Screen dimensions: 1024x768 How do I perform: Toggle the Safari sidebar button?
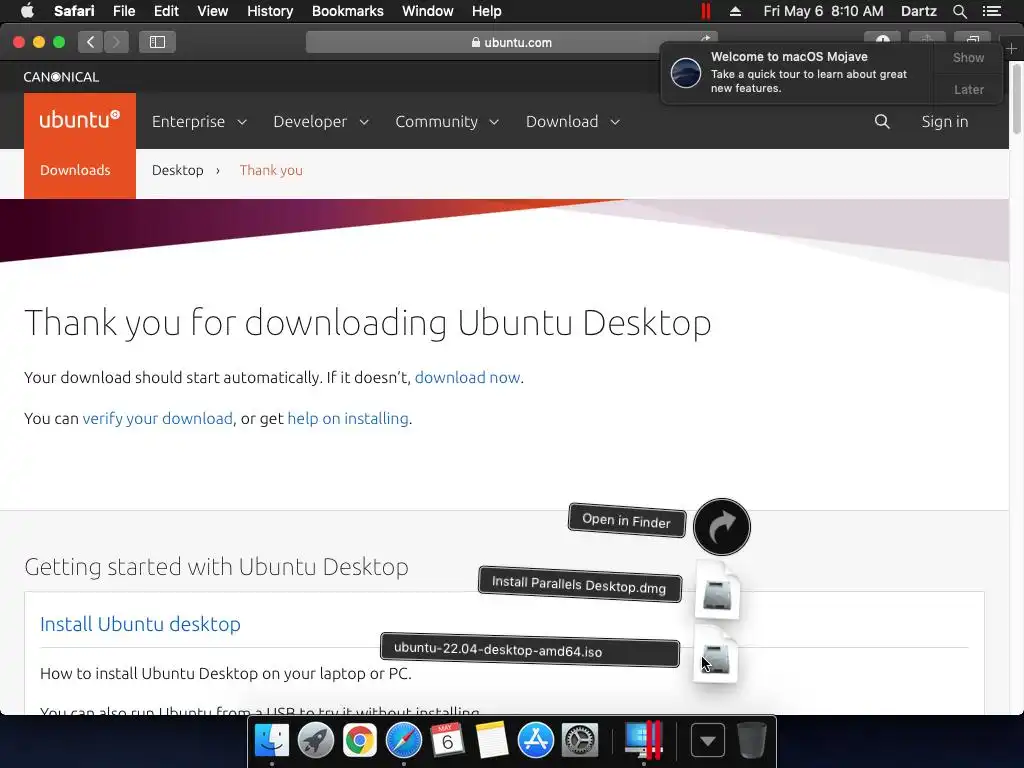(x=157, y=42)
